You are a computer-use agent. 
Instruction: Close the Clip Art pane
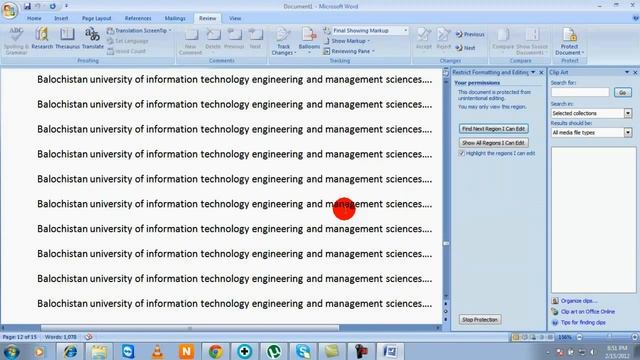[636, 72]
